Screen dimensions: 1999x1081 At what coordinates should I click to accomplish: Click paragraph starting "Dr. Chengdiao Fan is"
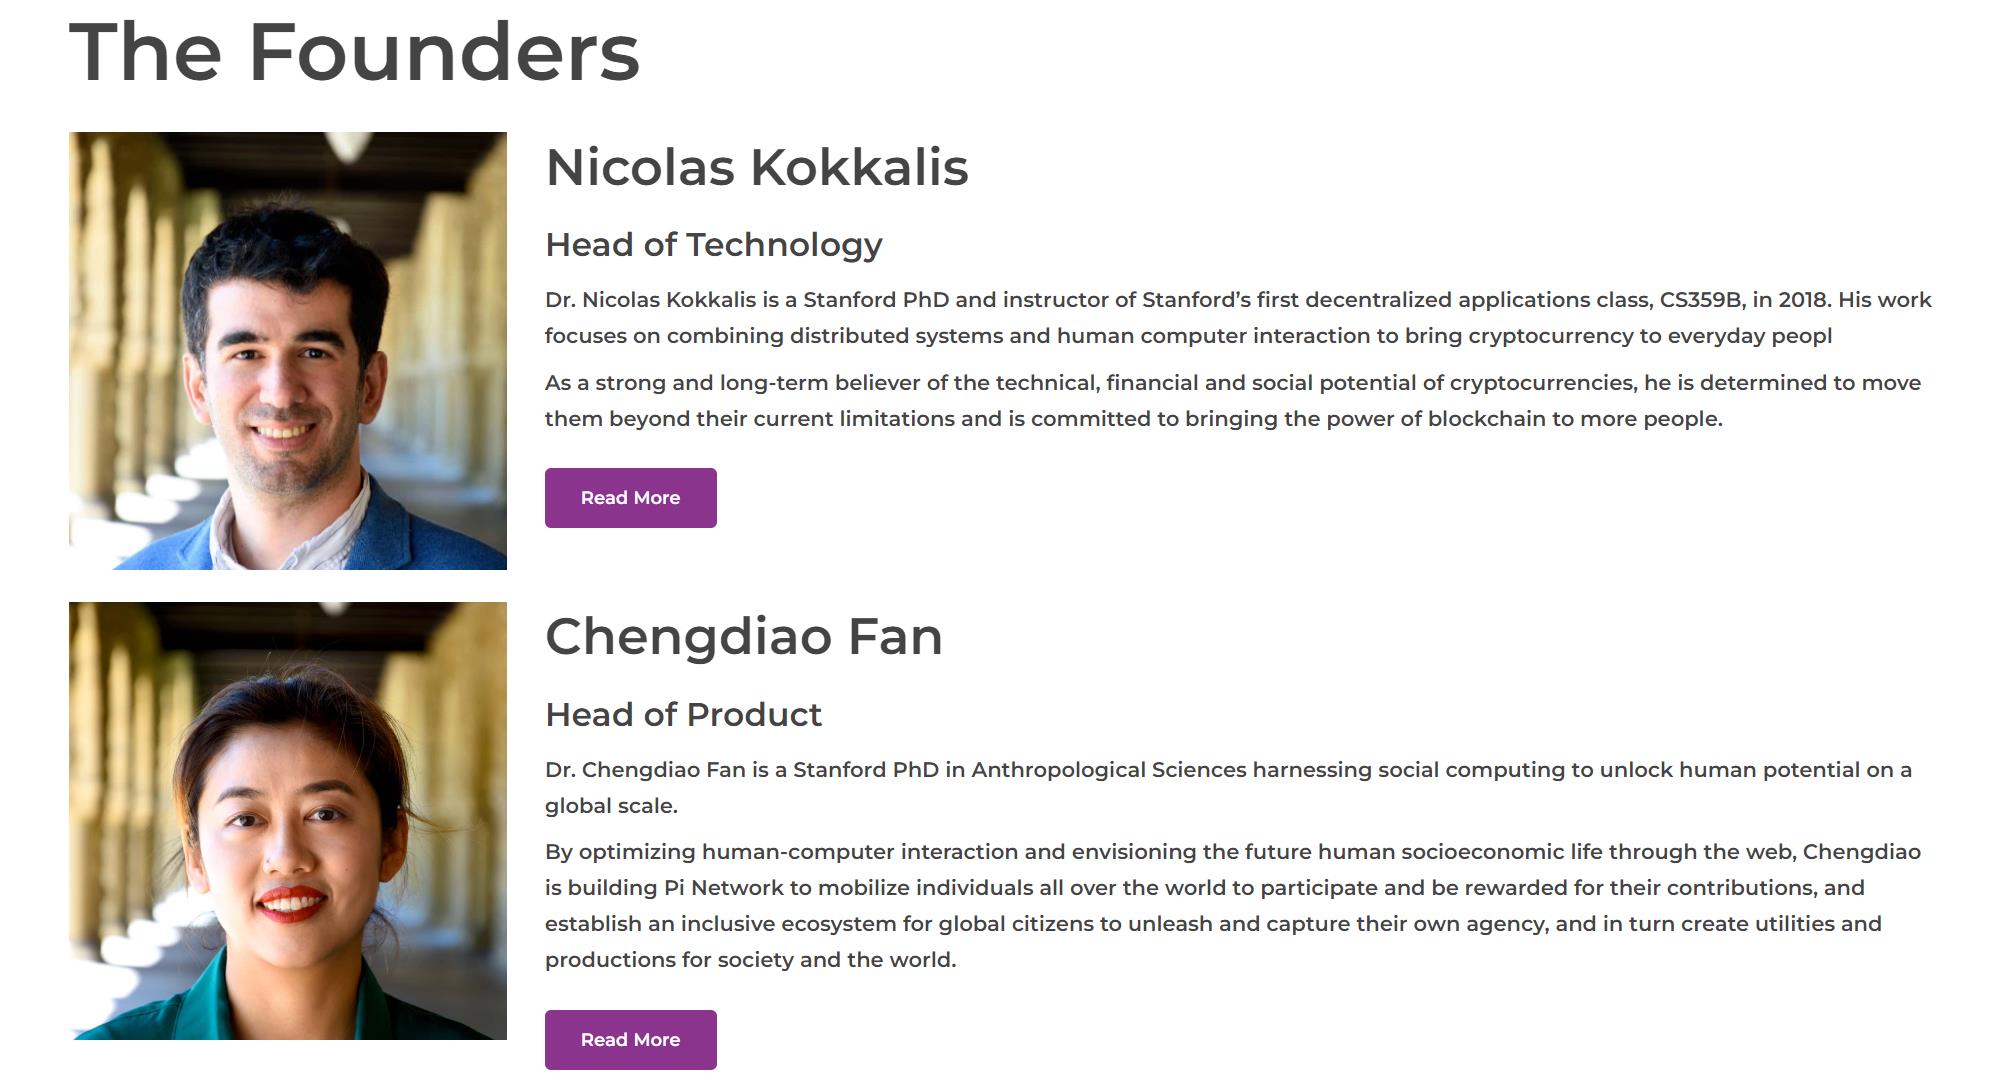tap(1228, 788)
